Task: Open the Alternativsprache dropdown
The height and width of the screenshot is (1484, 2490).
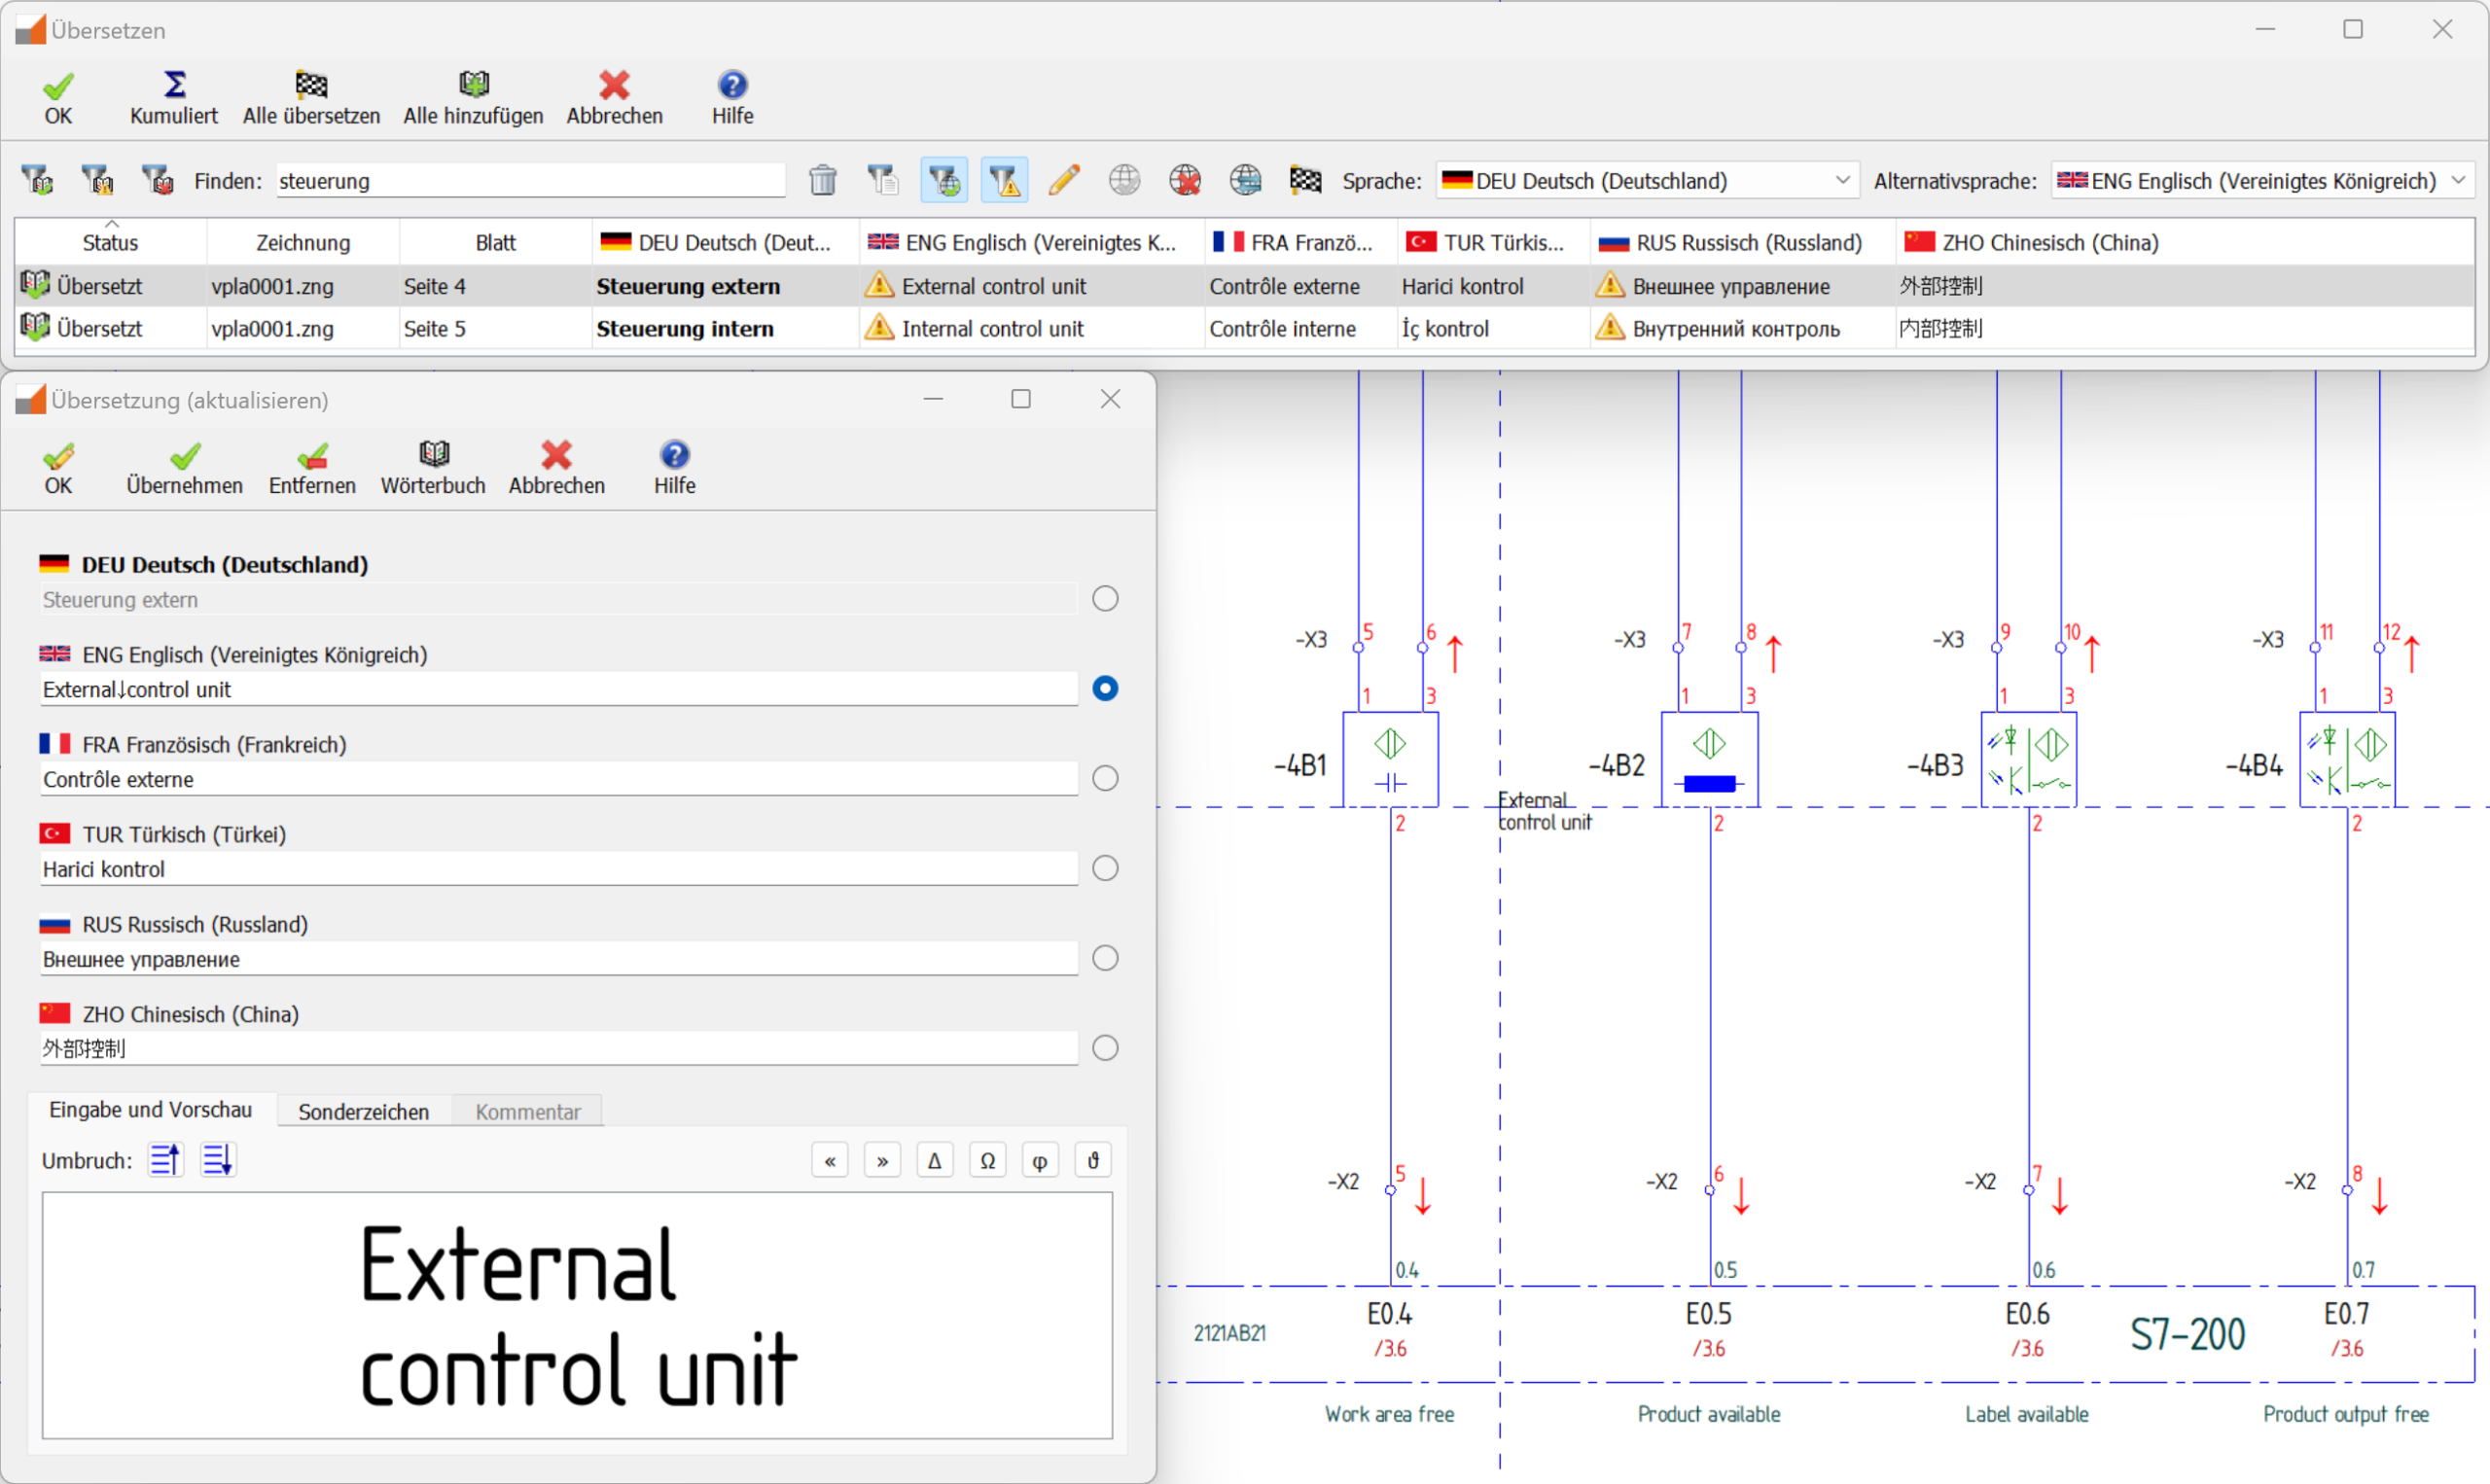Action: [2261, 181]
